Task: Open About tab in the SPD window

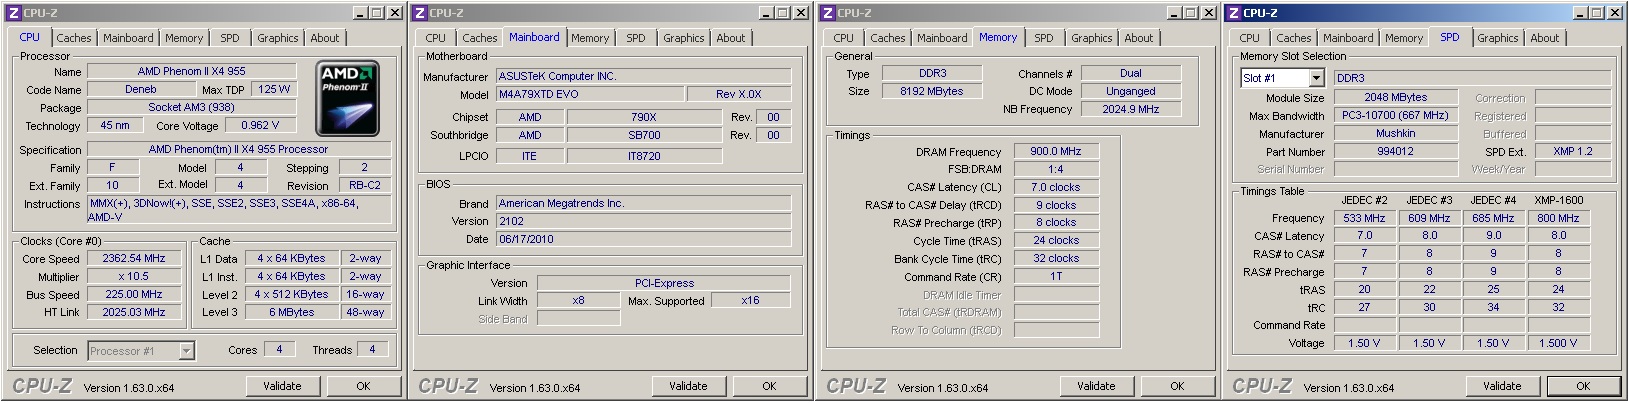Action: click(x=1545, y=38)
